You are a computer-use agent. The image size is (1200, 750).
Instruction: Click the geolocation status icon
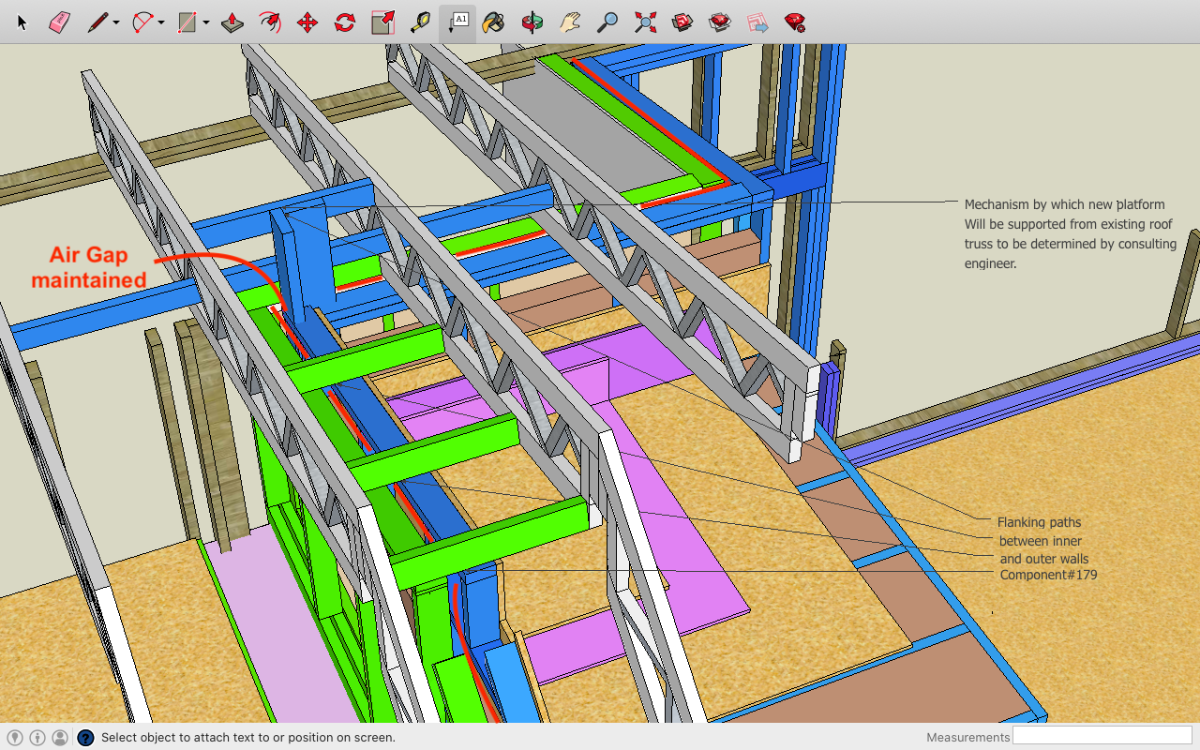pos(15,738)
